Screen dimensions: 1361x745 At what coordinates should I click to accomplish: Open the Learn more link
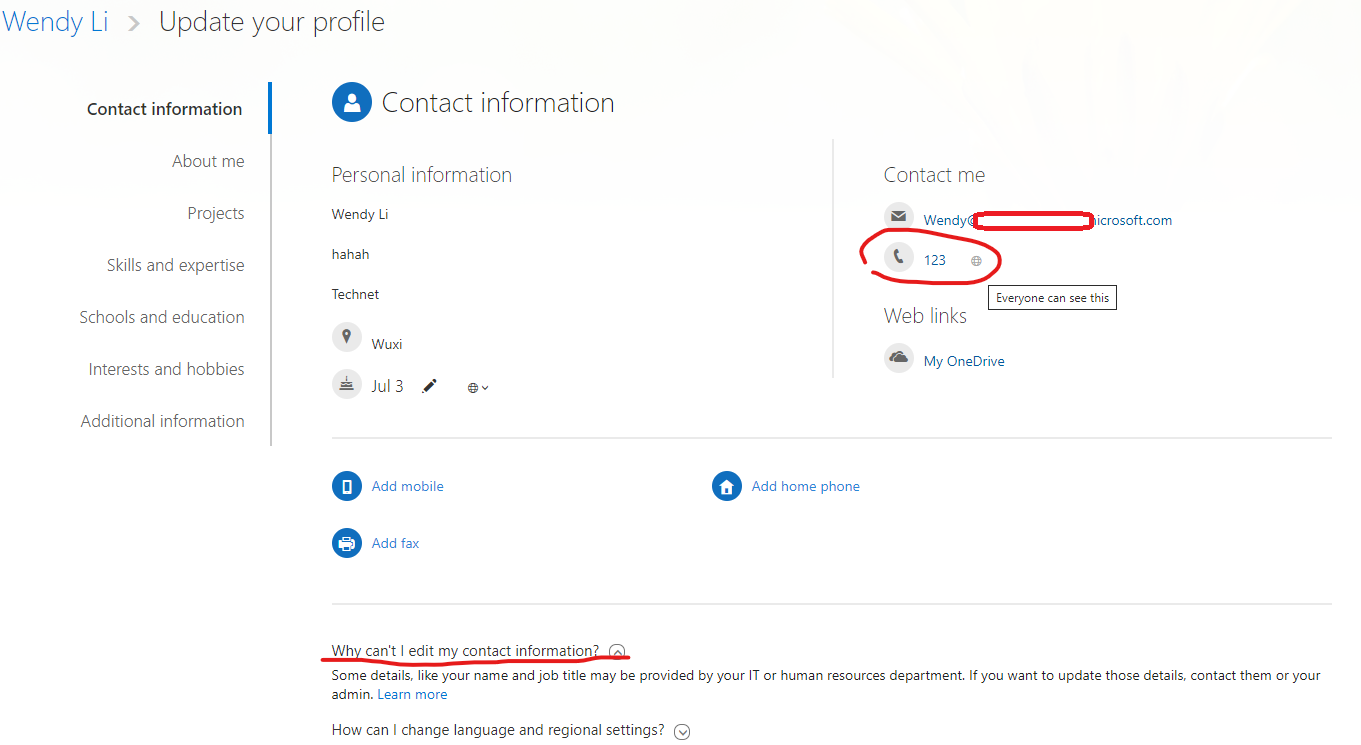tap(411, 693)
